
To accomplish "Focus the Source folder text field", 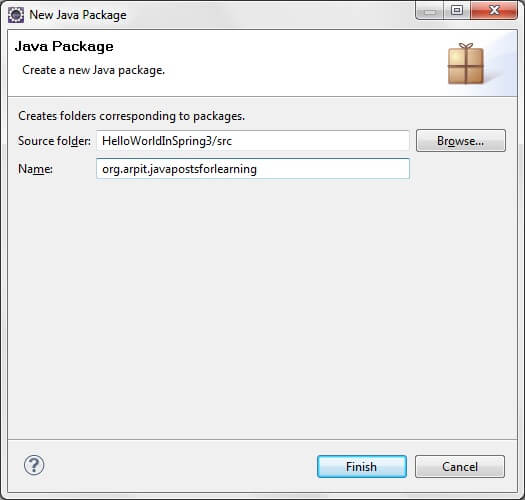I will pos(253,141).
